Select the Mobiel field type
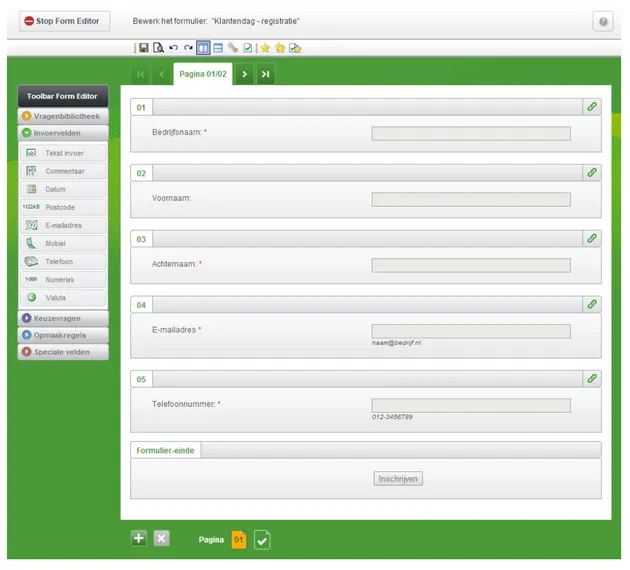Viewport: 630px width, 570px height. click(x=63, y=244)
